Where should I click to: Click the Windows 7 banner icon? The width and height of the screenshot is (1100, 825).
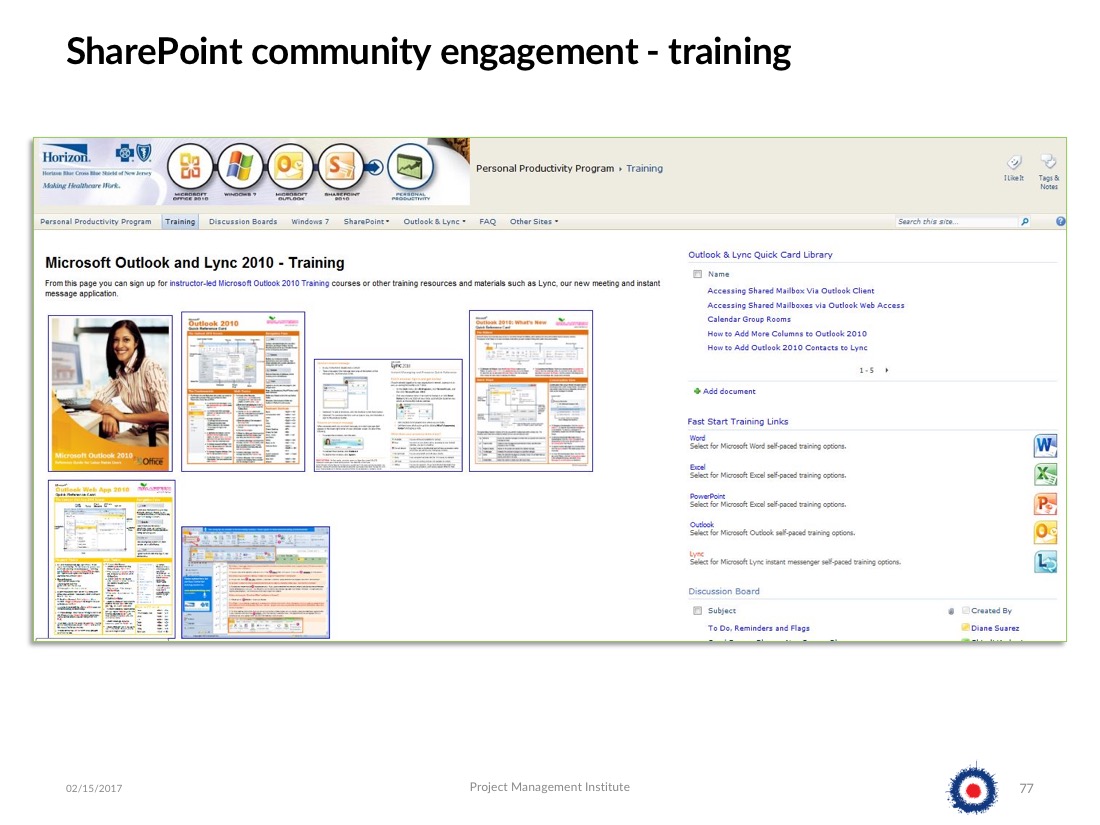(240, 167)
